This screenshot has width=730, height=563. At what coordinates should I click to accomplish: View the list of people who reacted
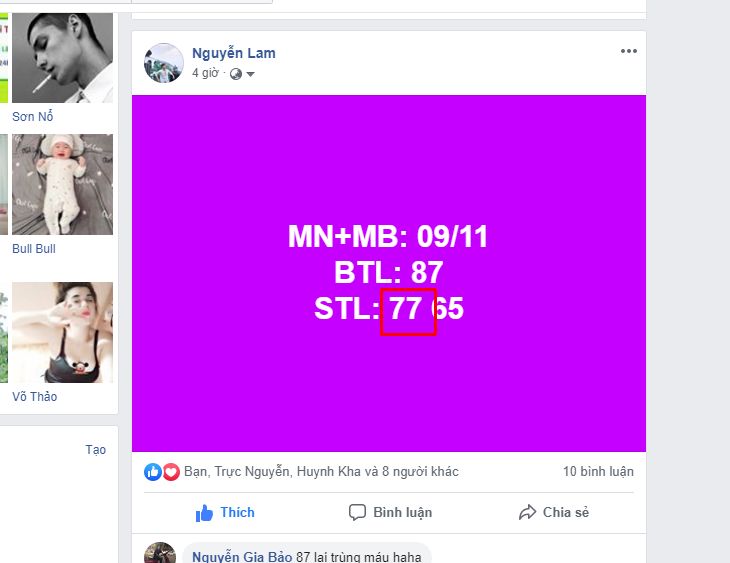click(321, 472)
